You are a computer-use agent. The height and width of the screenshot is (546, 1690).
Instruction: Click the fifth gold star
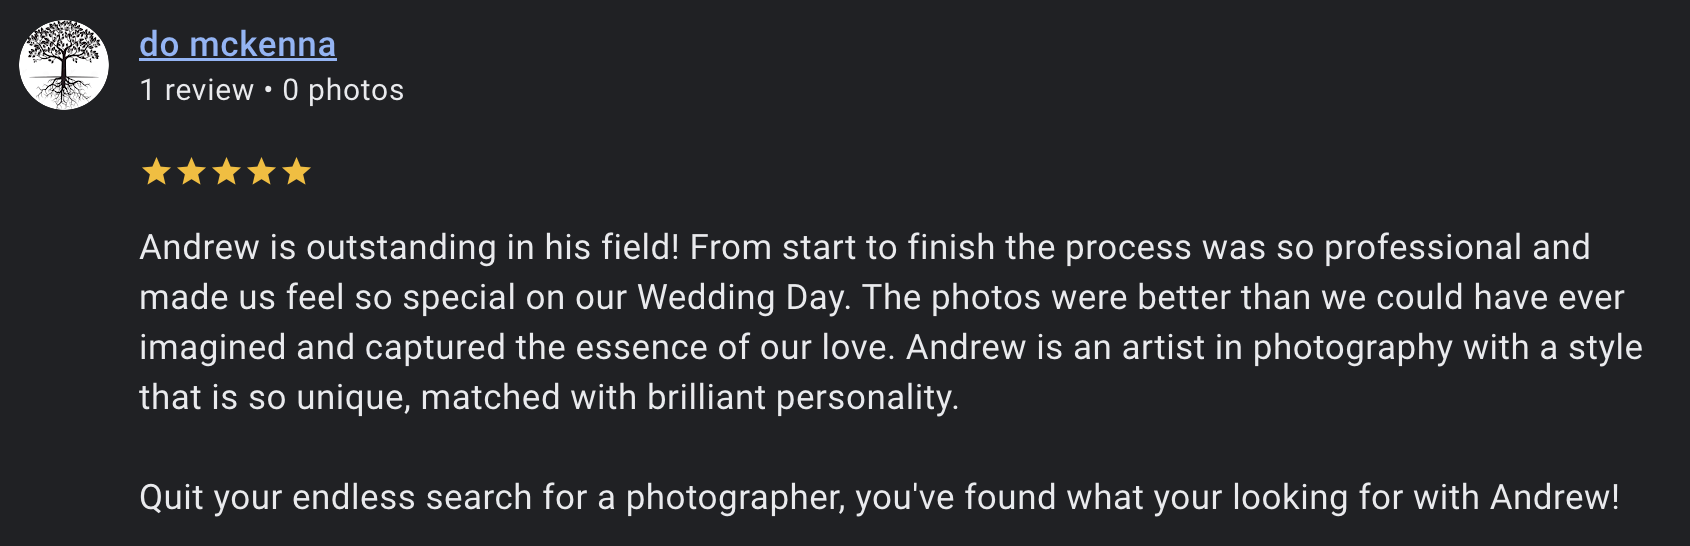tap(296, 172)
